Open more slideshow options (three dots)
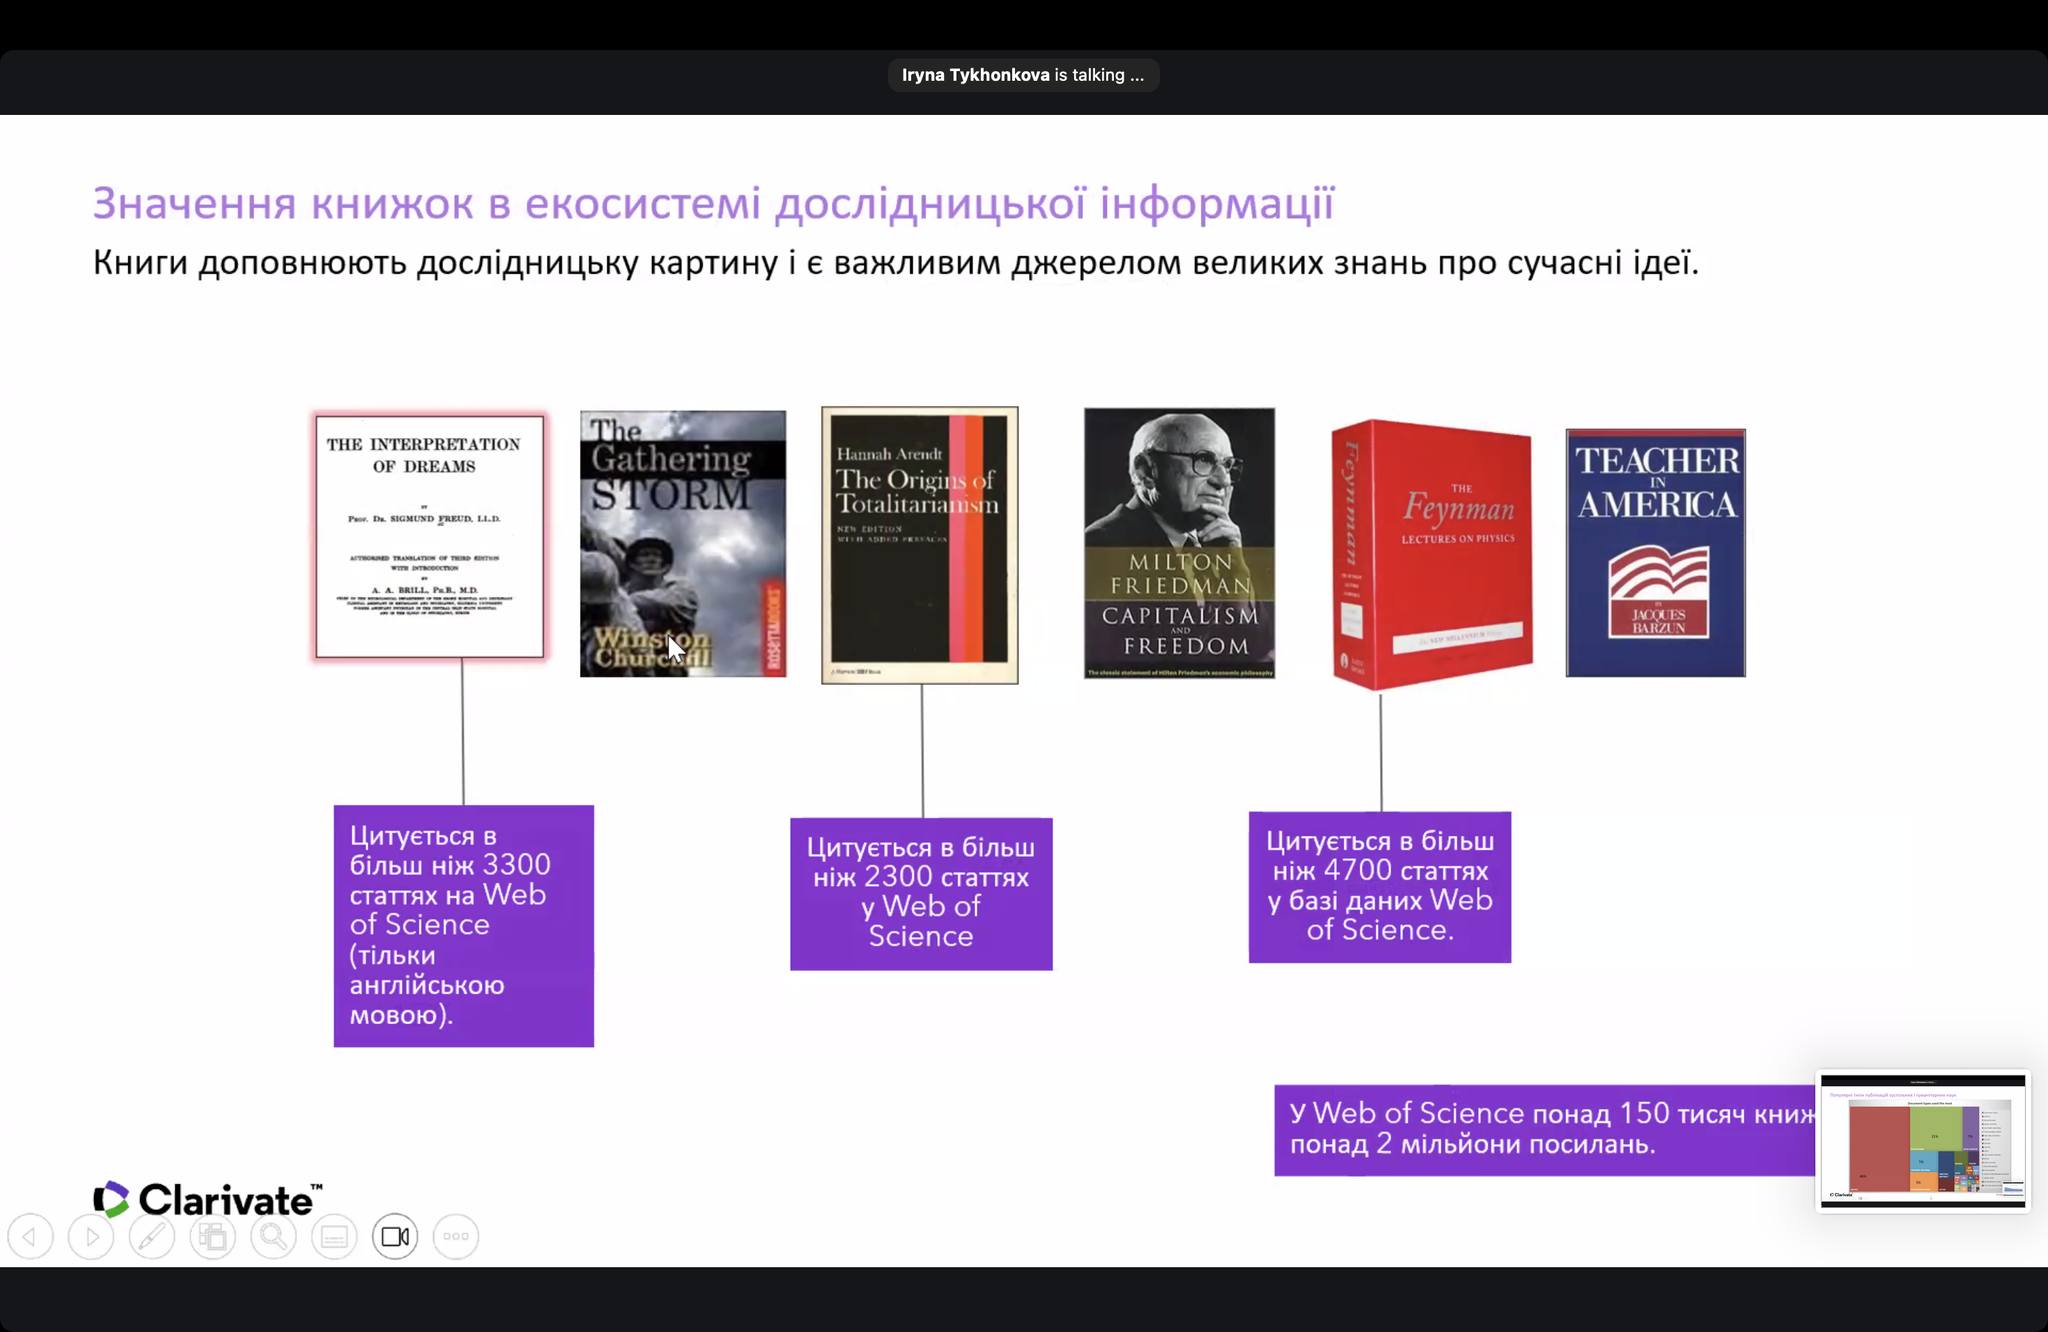 coord(456,1237)
